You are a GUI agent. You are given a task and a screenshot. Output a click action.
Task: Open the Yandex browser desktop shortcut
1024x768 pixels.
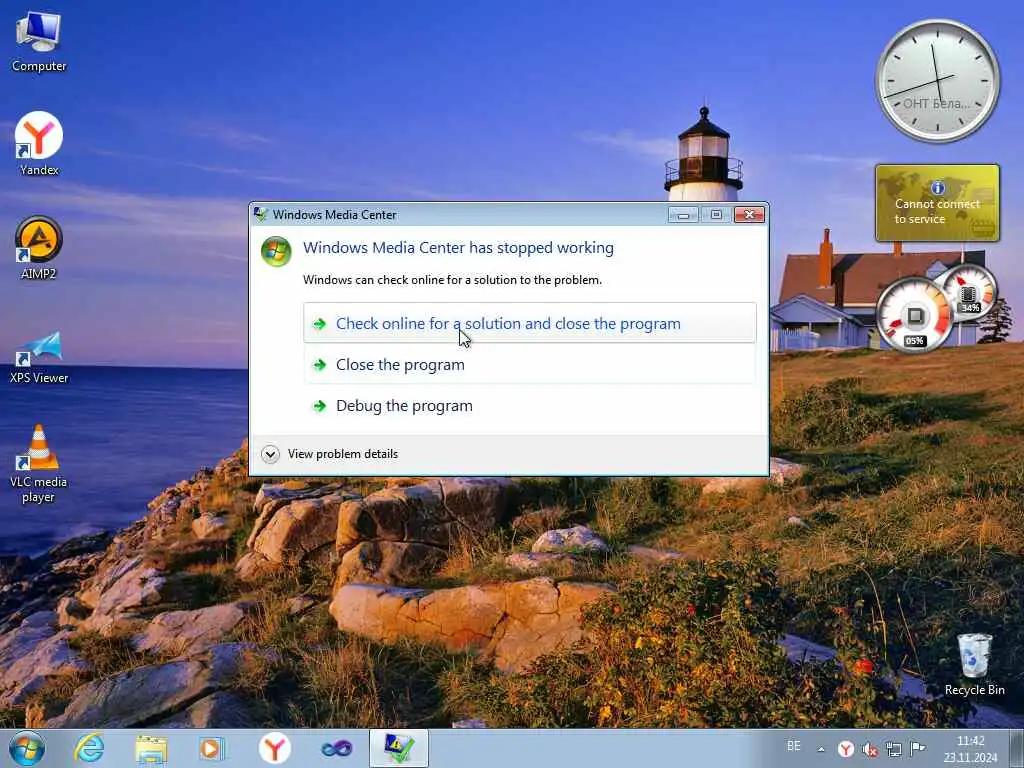point(39,144)
